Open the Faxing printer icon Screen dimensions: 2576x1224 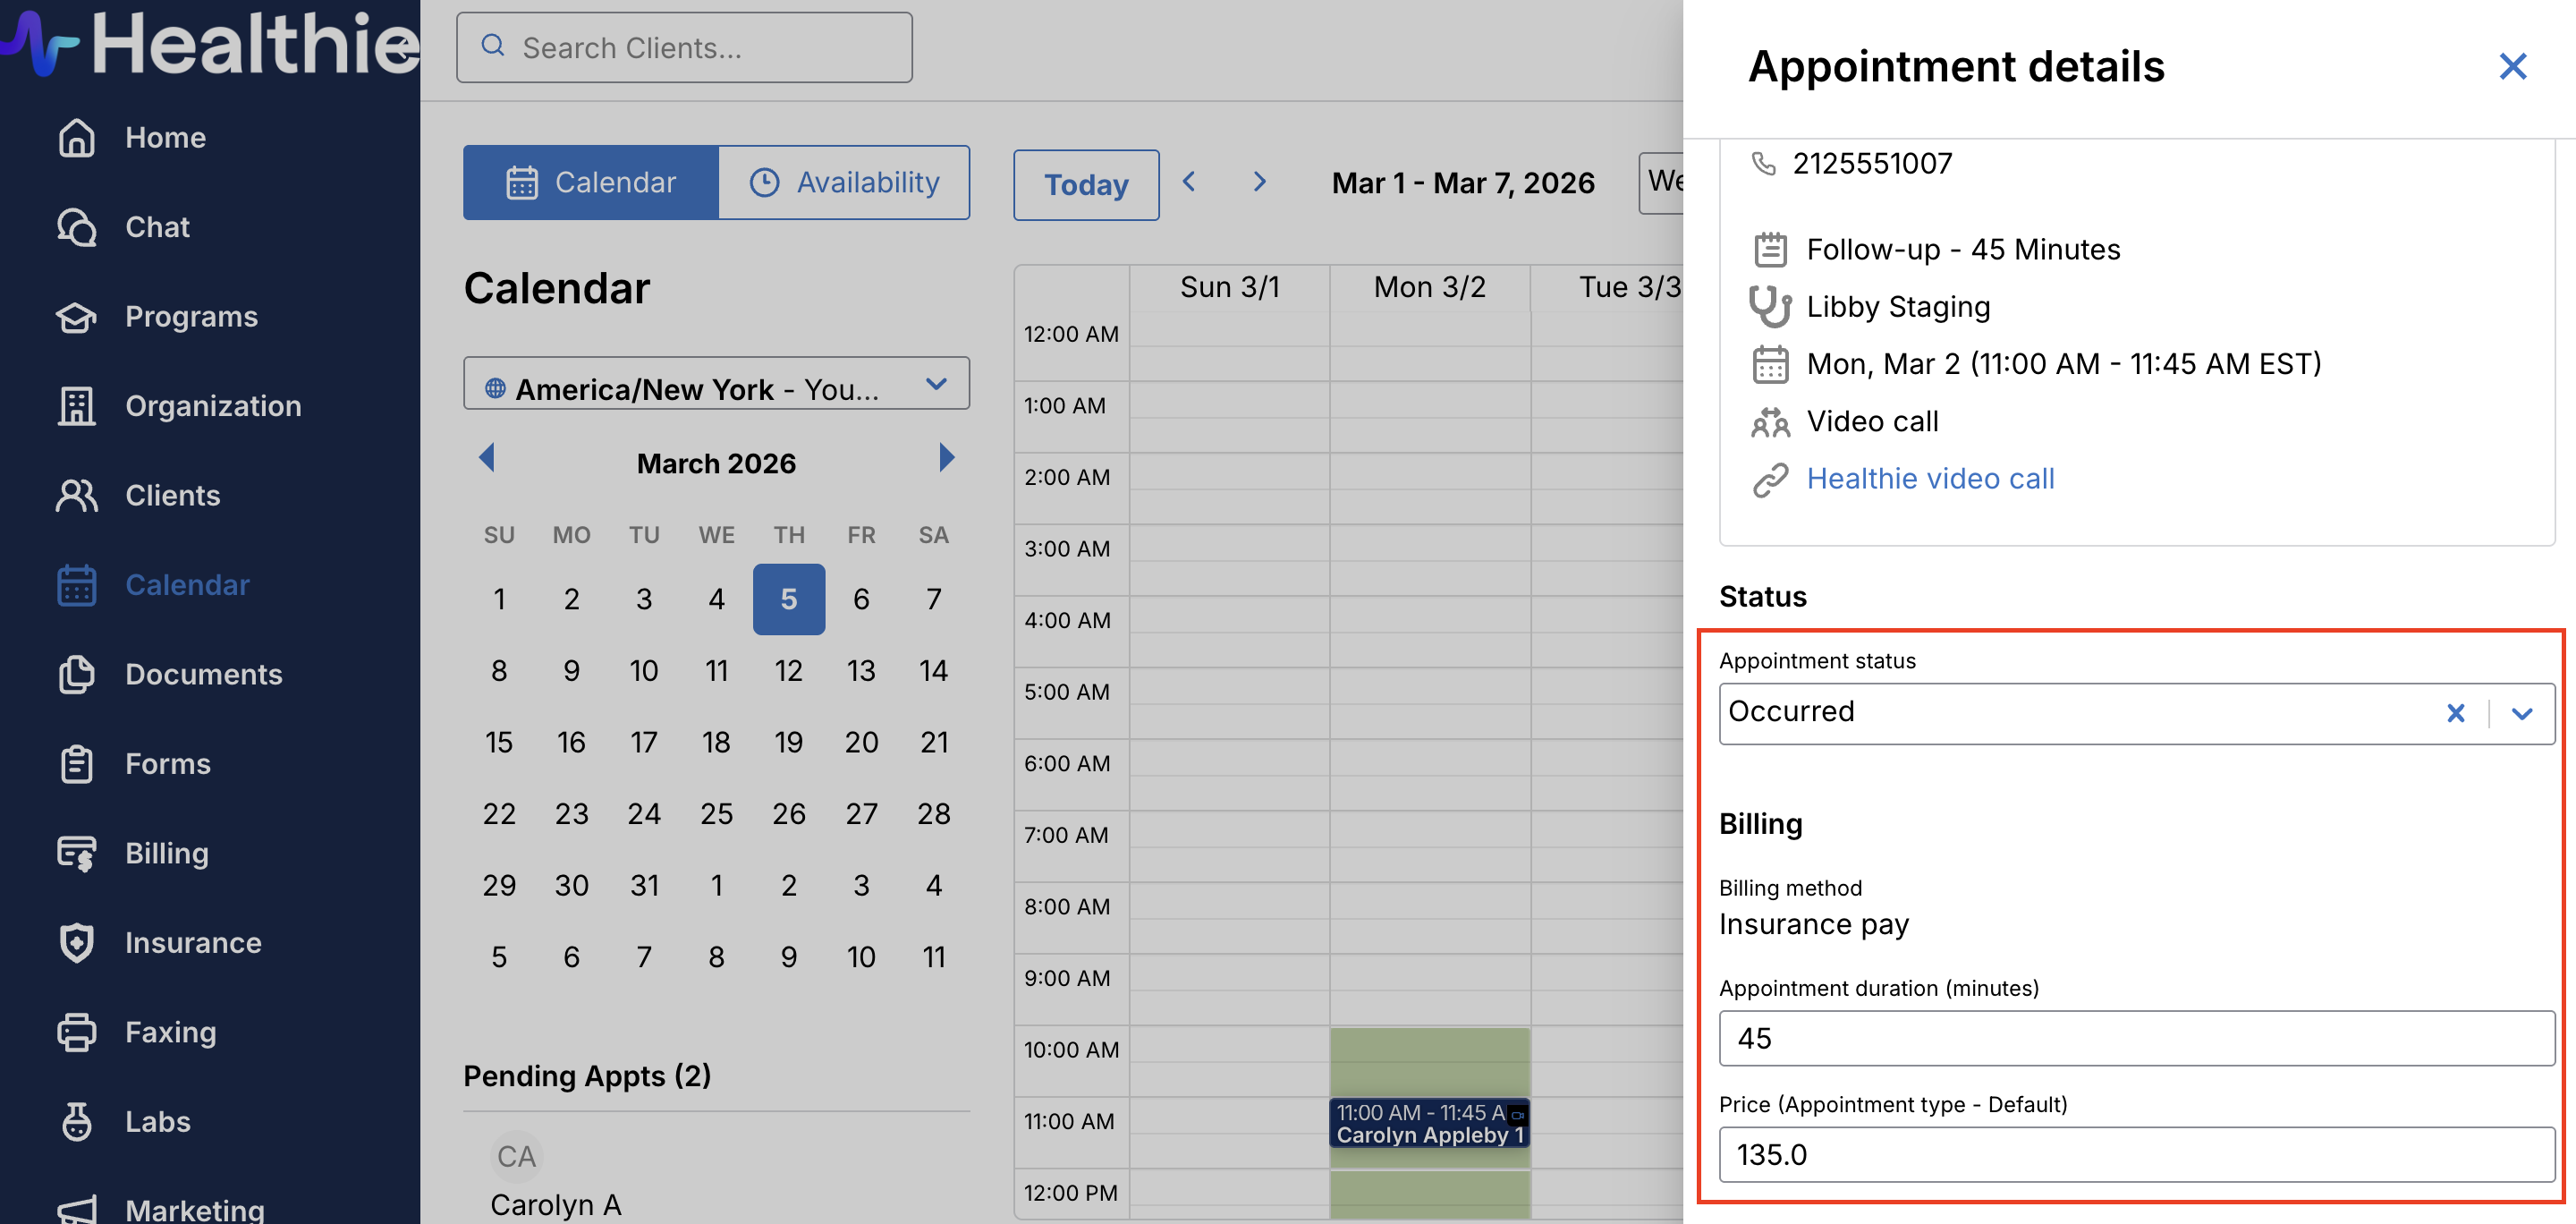pyautogui.click(x=76, y=1032)
